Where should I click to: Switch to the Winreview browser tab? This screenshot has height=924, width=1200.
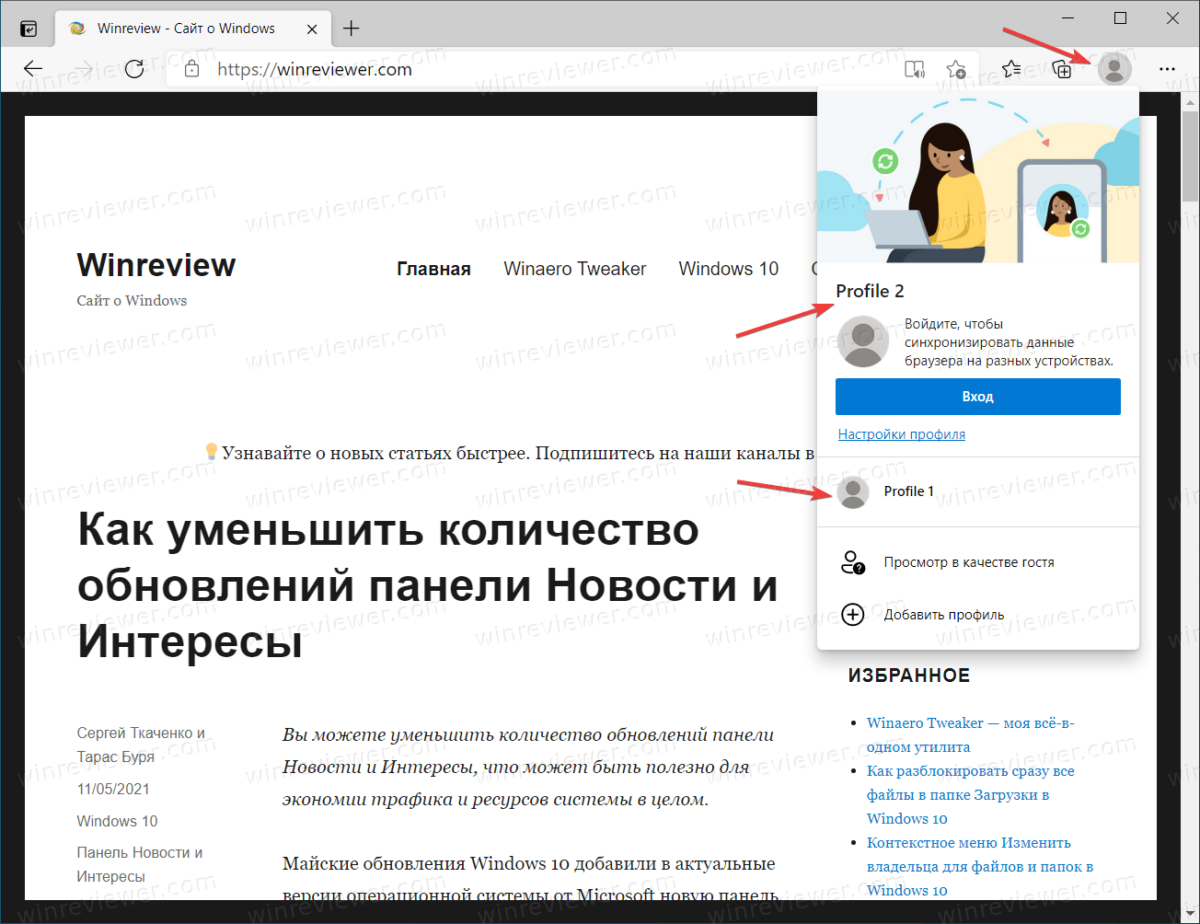(185, 28)
